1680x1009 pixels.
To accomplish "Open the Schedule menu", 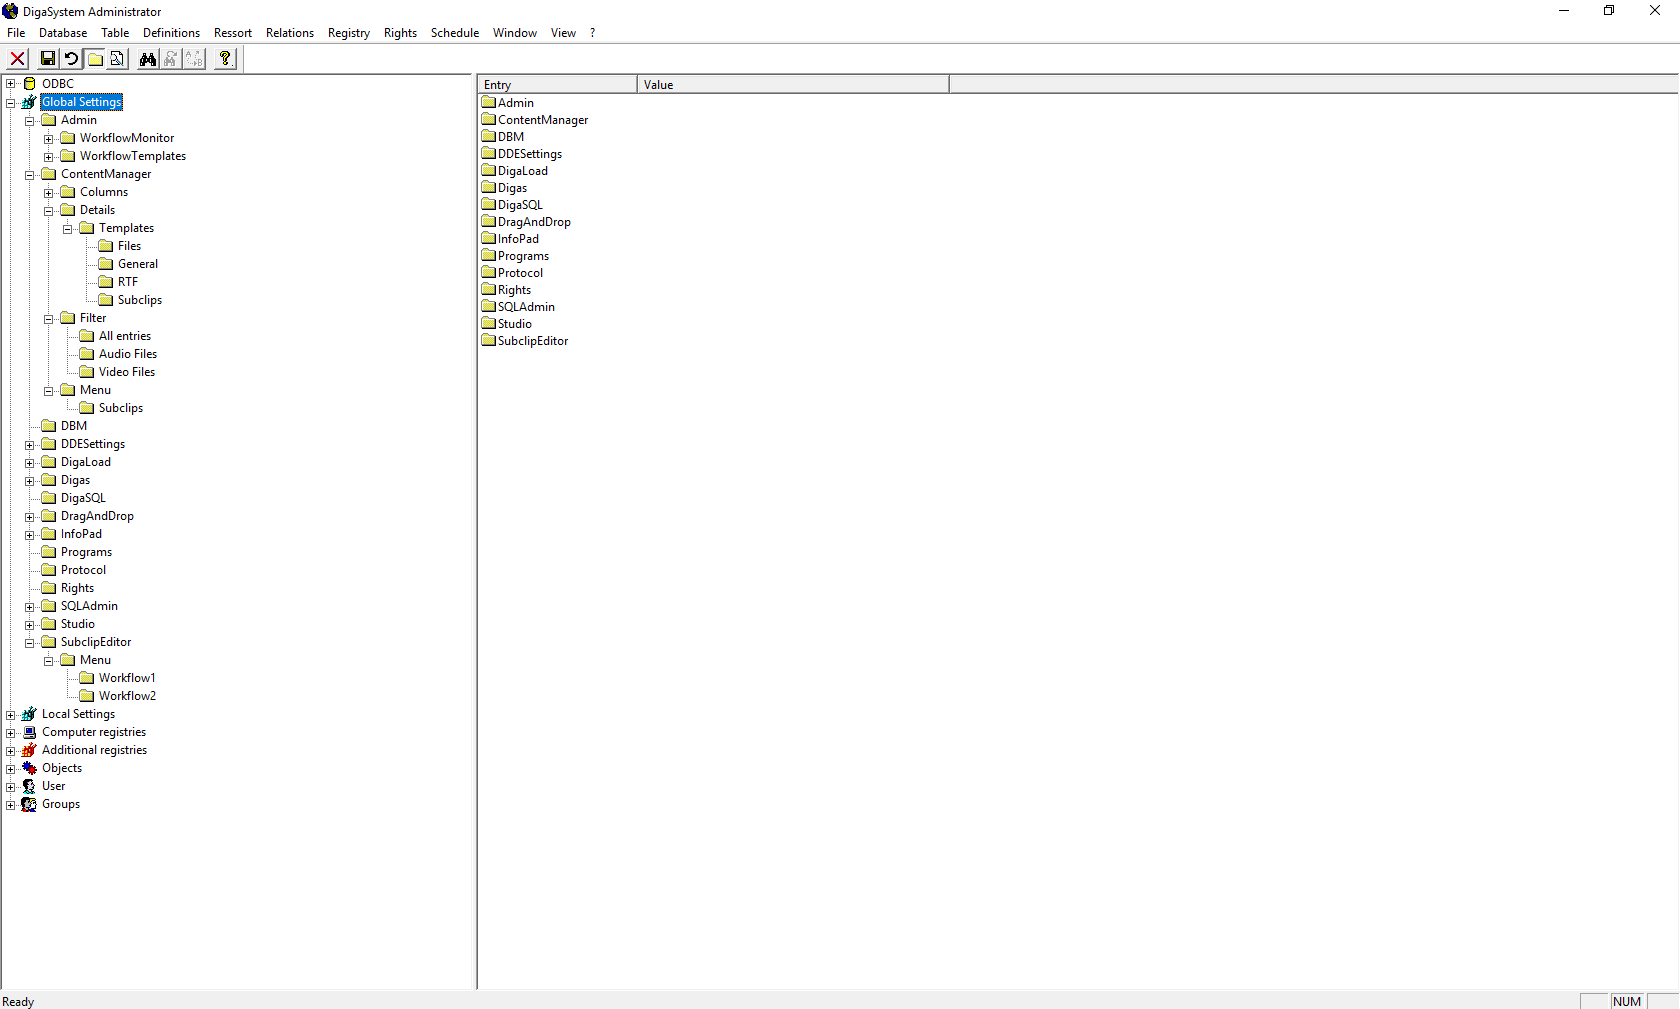I will coord(454,33).
